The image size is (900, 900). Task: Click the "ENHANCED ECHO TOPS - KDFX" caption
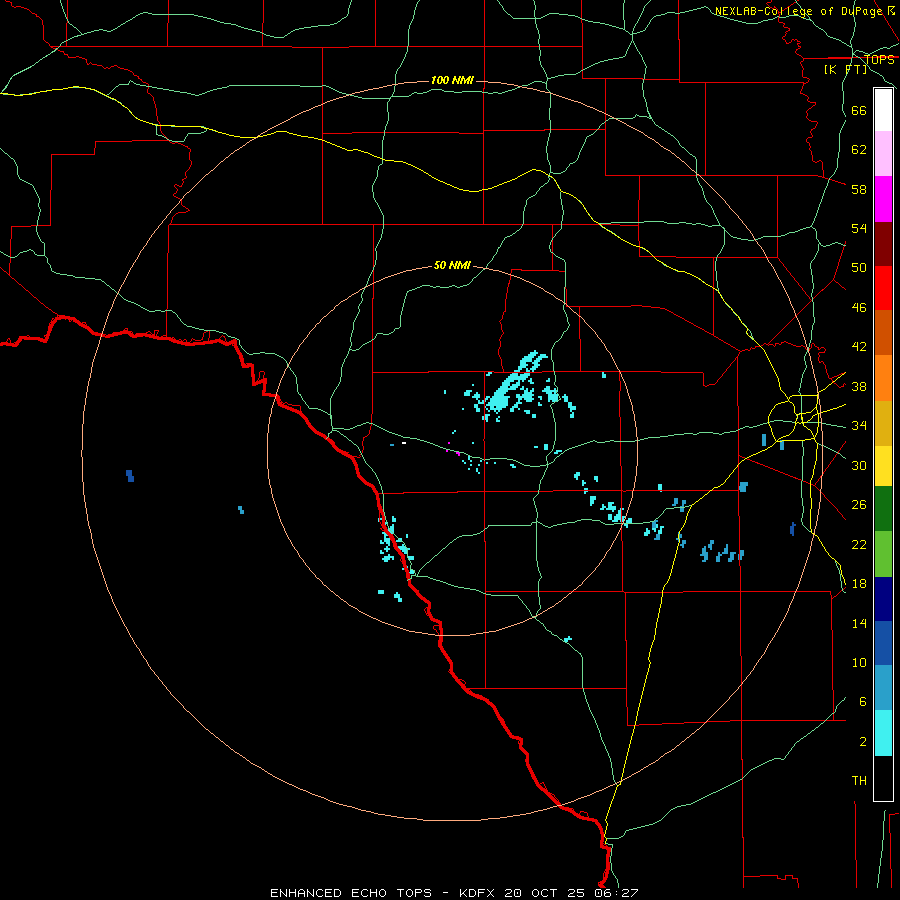385,893
